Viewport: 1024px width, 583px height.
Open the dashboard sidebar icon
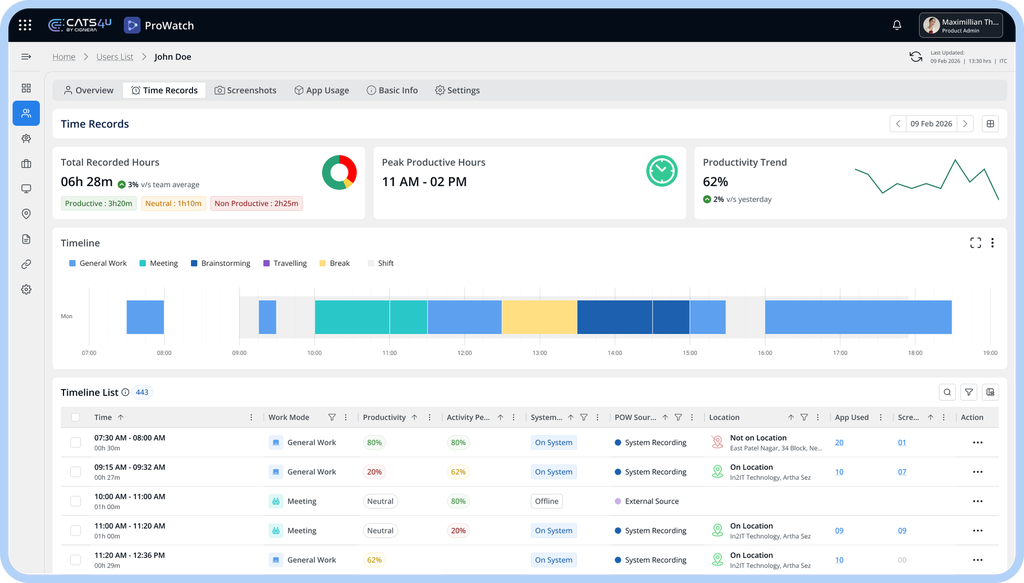pos(26,88)
